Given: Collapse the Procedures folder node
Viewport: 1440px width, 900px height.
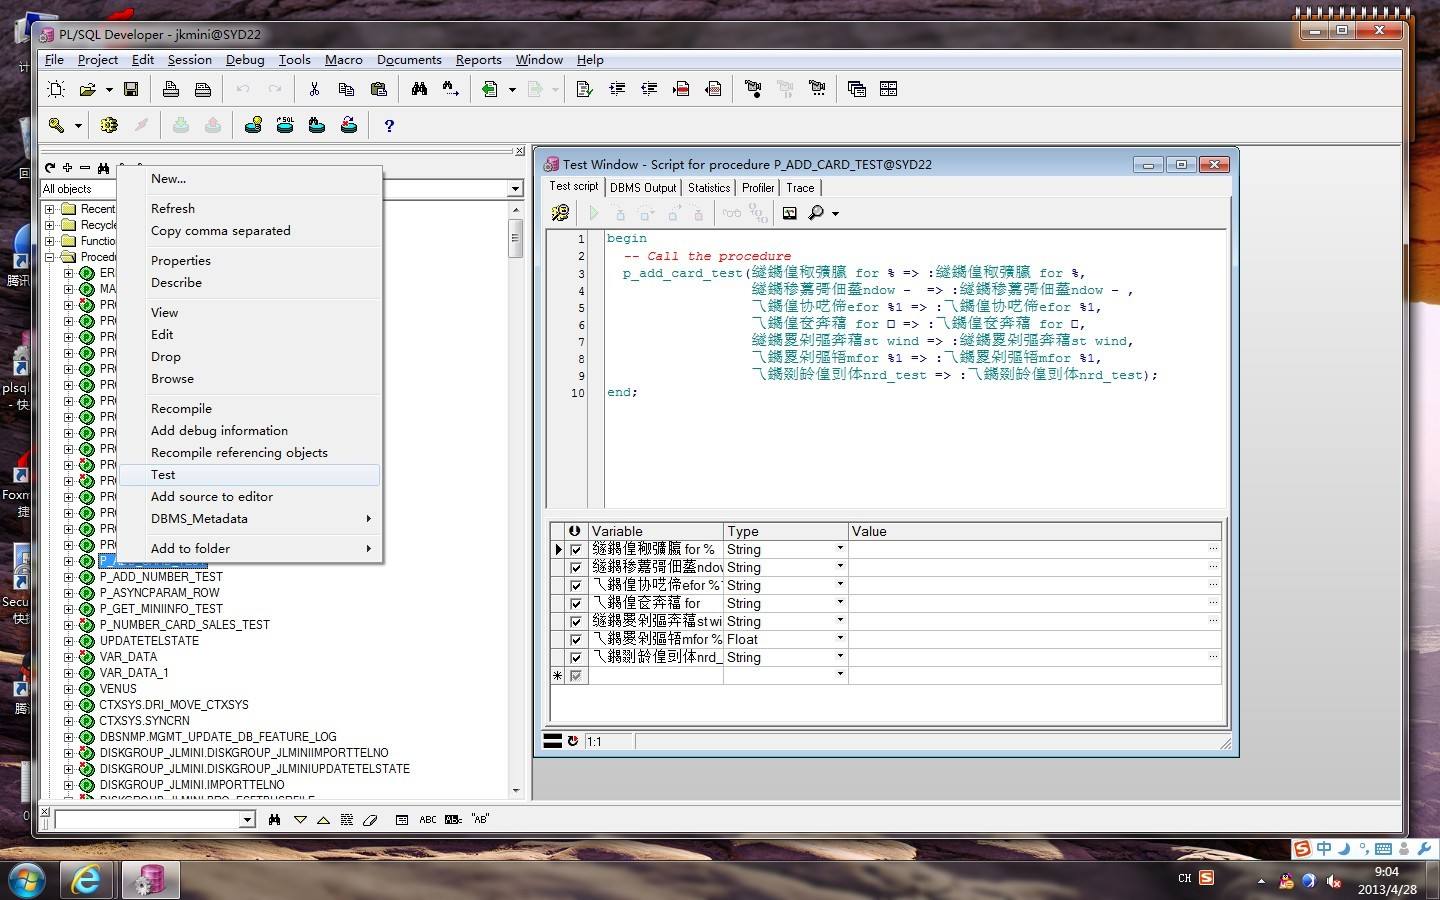Looking at the screenshot, I should (49, 257).
